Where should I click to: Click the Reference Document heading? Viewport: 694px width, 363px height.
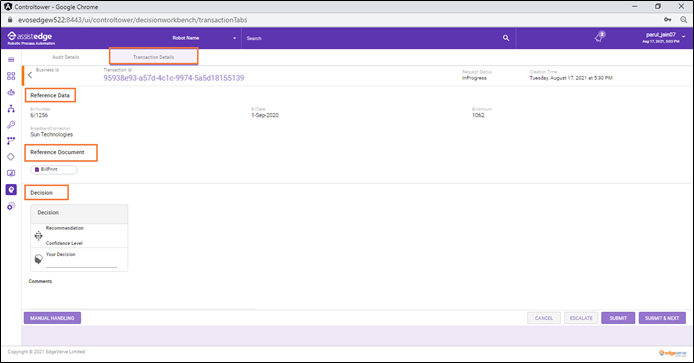57,152
